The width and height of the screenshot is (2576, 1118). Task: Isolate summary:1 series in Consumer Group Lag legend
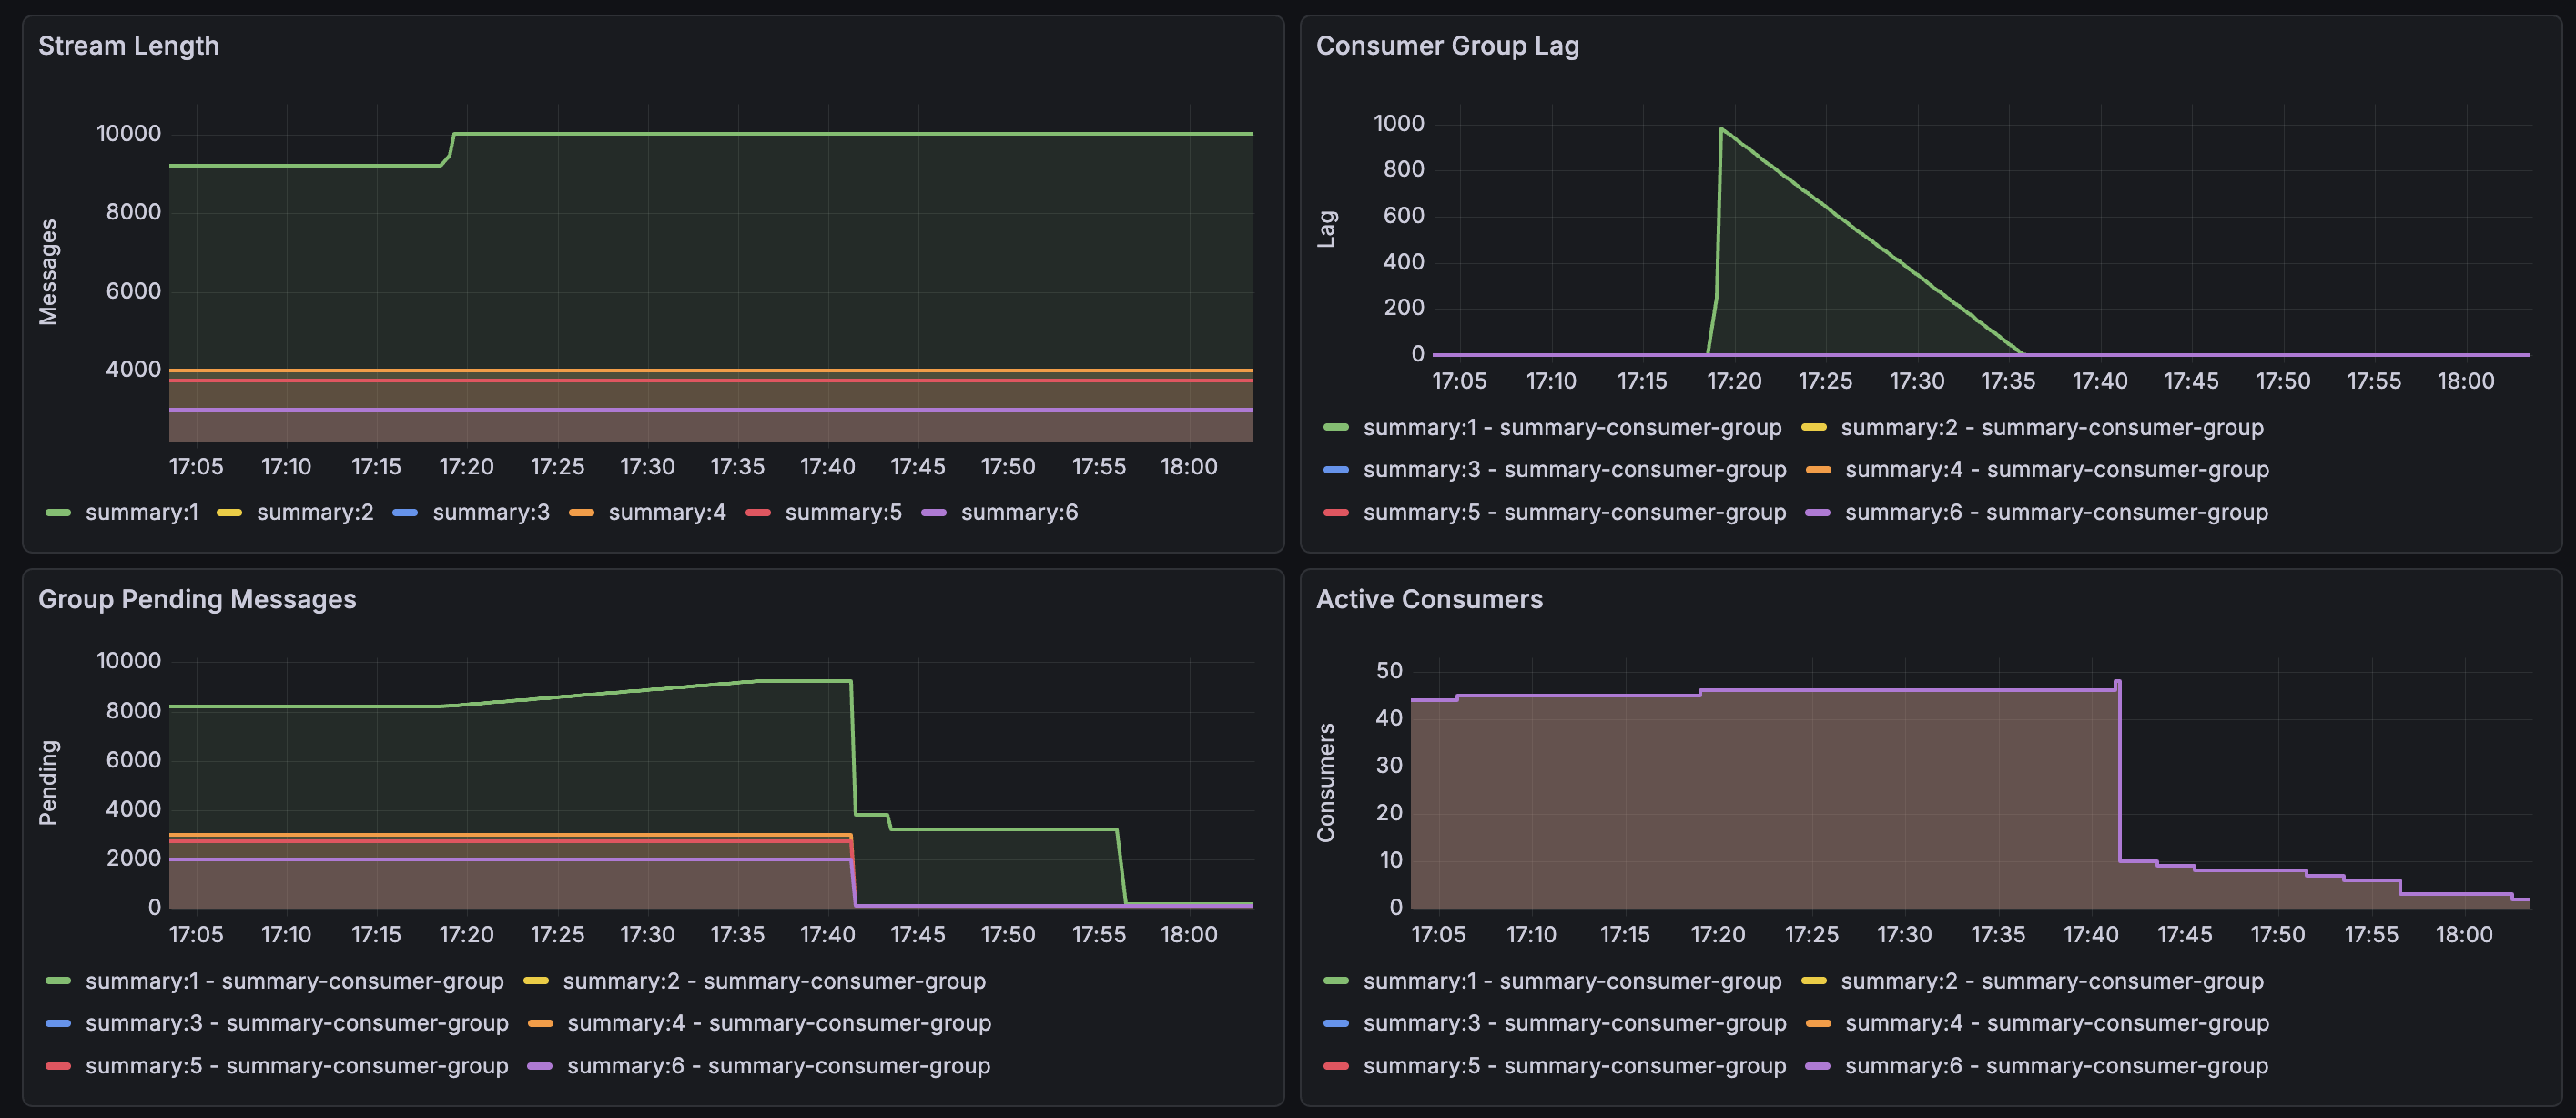[1571, 428]
